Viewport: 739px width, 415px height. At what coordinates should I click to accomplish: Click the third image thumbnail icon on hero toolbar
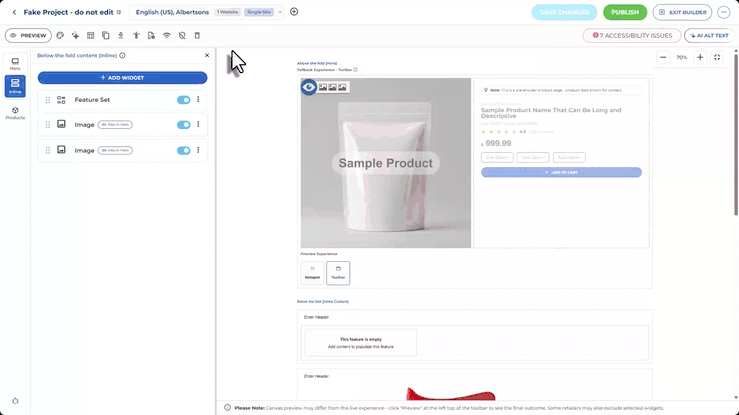tap(342, 87)
